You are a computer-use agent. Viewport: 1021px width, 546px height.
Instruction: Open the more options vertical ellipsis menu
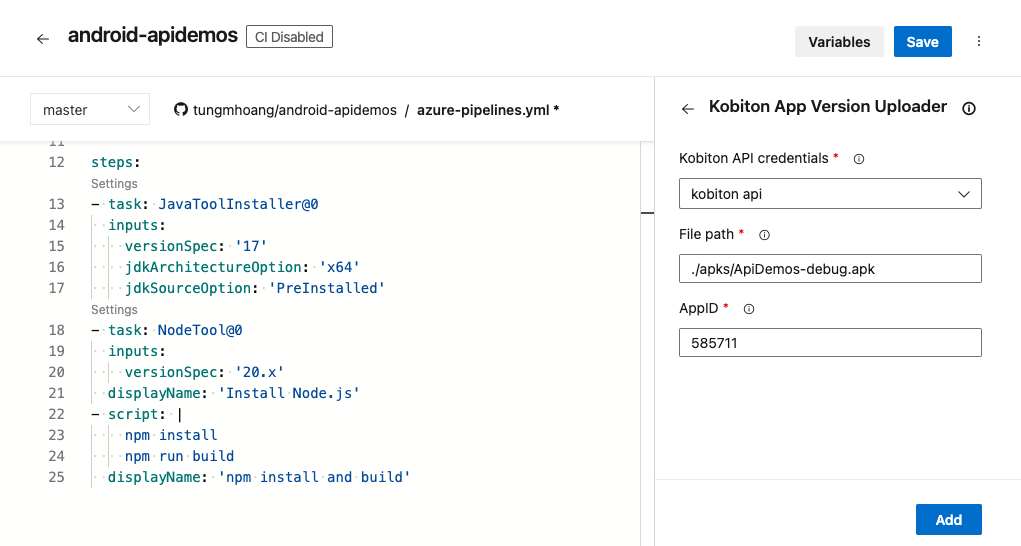(x=979, y=42)
